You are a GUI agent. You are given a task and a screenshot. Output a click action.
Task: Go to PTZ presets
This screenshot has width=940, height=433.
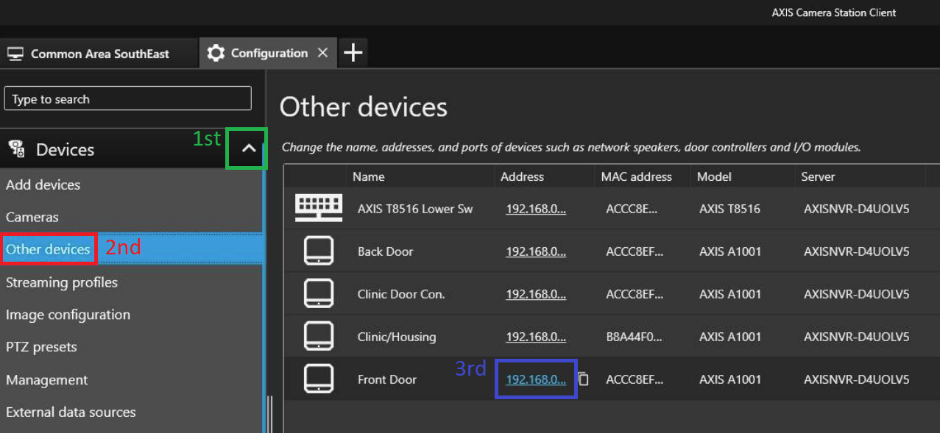(x=41, y=347)
